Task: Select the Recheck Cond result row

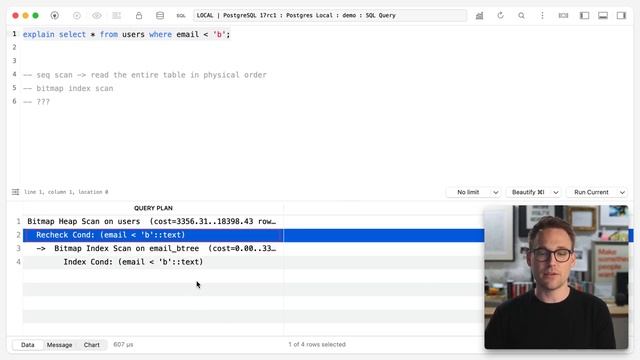Action: coord(153,235)
